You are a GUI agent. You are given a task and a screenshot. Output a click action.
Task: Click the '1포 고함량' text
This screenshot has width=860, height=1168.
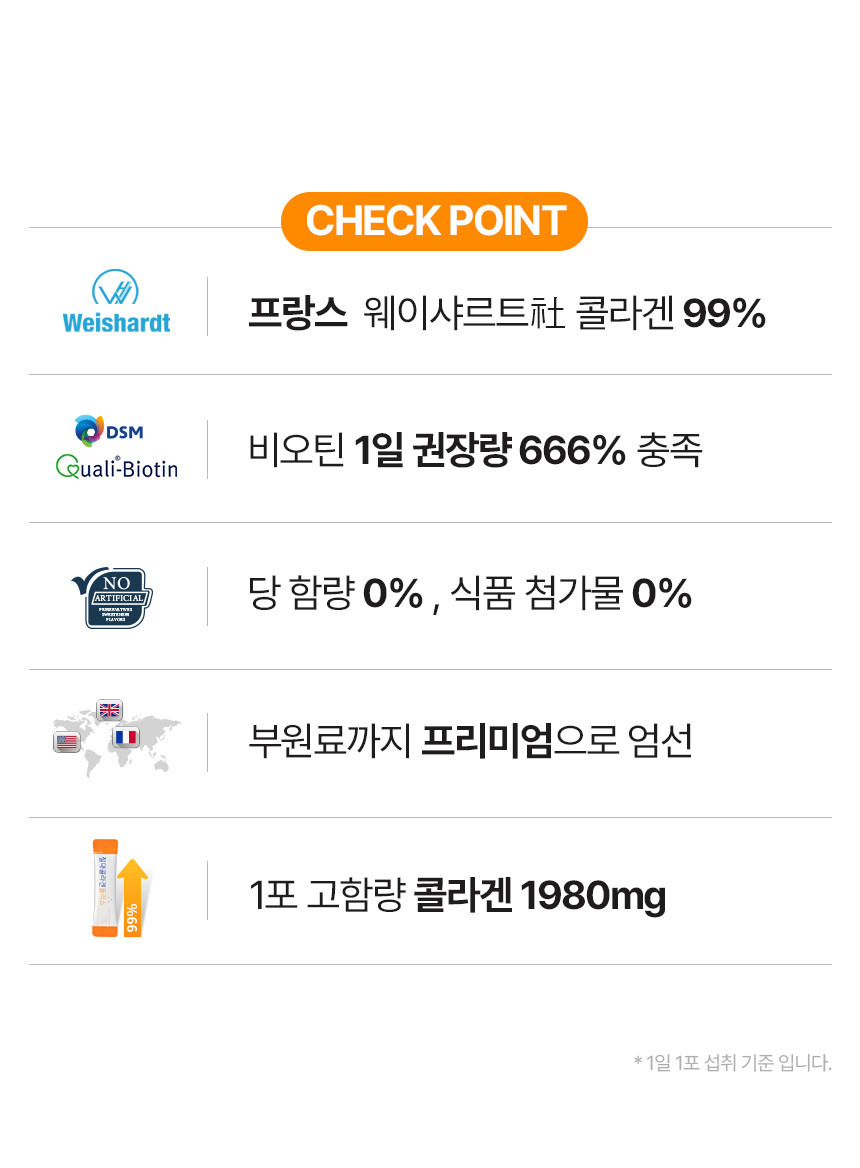(325, 896)
